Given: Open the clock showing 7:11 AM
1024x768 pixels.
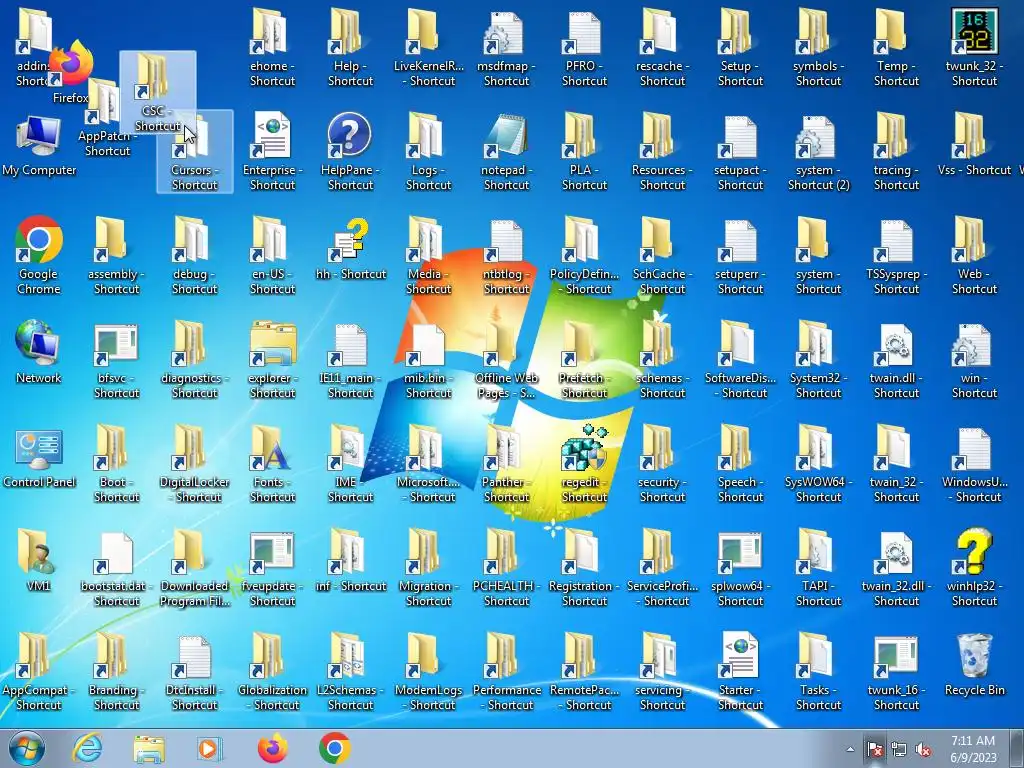Looking at the screenshot, I should (x=973, y=749).
